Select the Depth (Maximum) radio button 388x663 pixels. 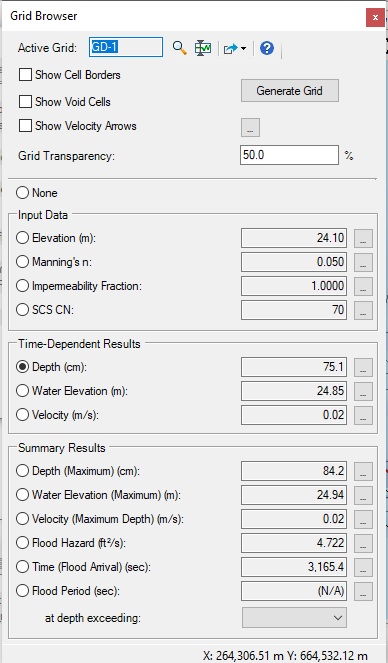coord(22,471)
